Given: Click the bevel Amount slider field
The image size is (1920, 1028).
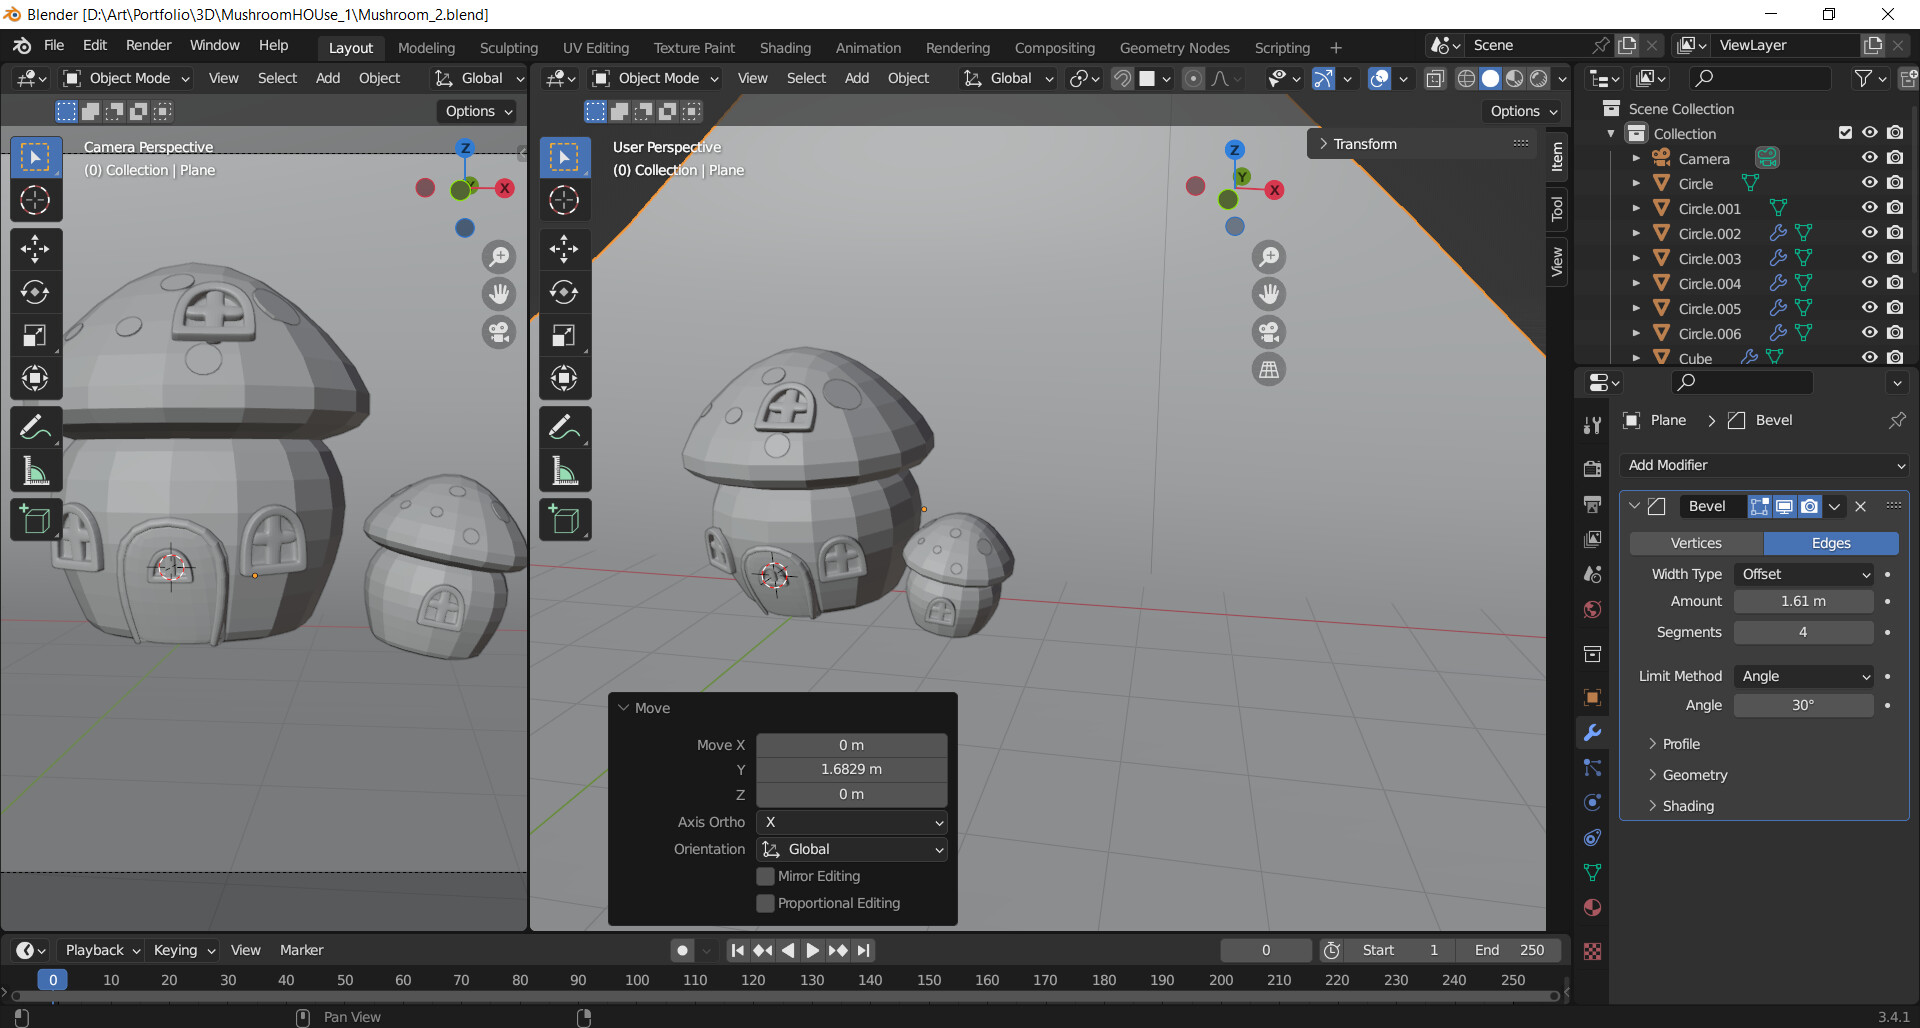Looking at the screenshot, I should click(x=1803, y=601).
